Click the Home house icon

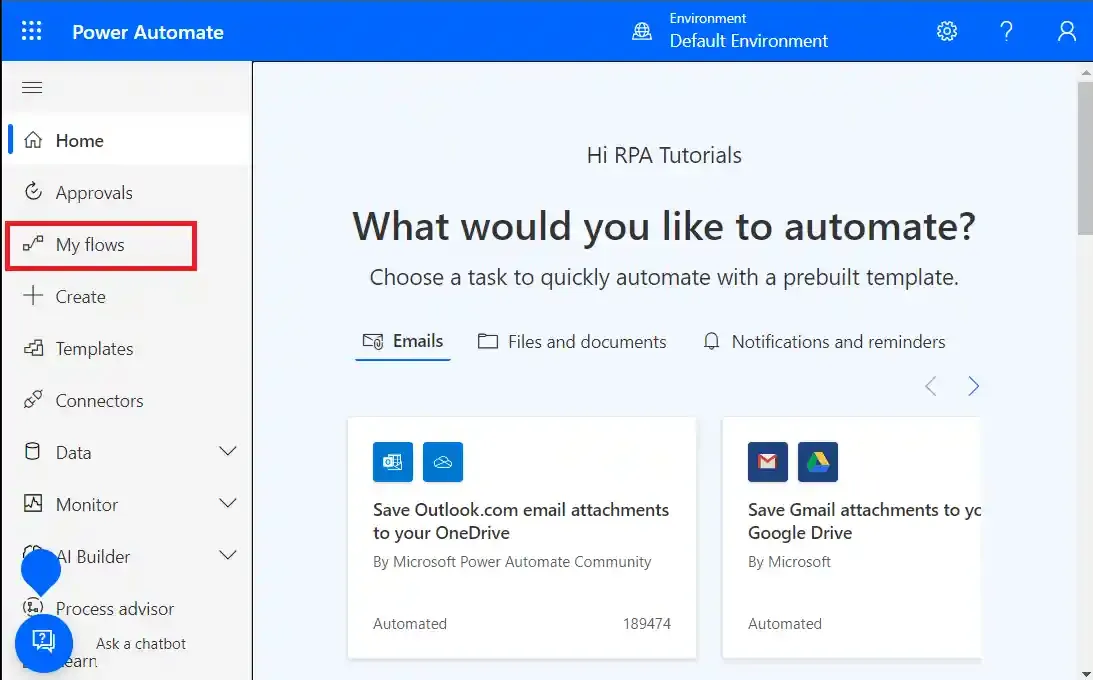pos(33,140)
